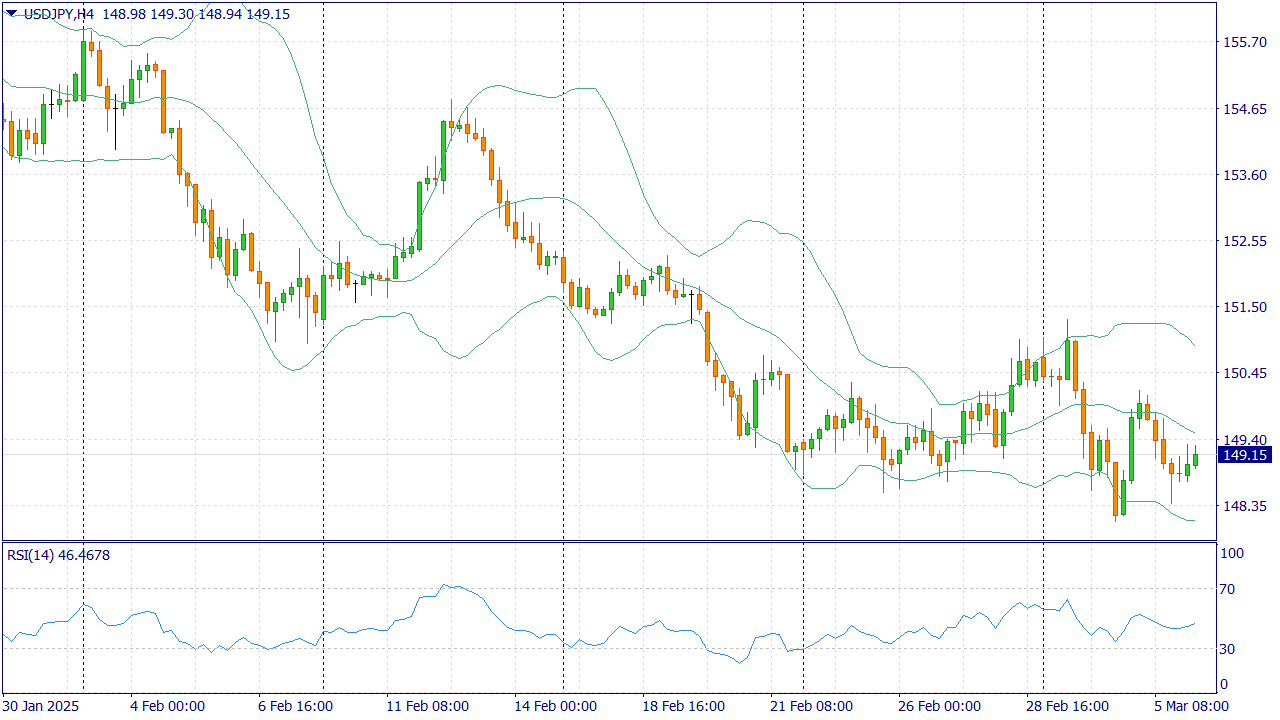This screenshot has height=720, width=1280.
Task: Click the RSI 70 level label
Action: coord(1230,589)
